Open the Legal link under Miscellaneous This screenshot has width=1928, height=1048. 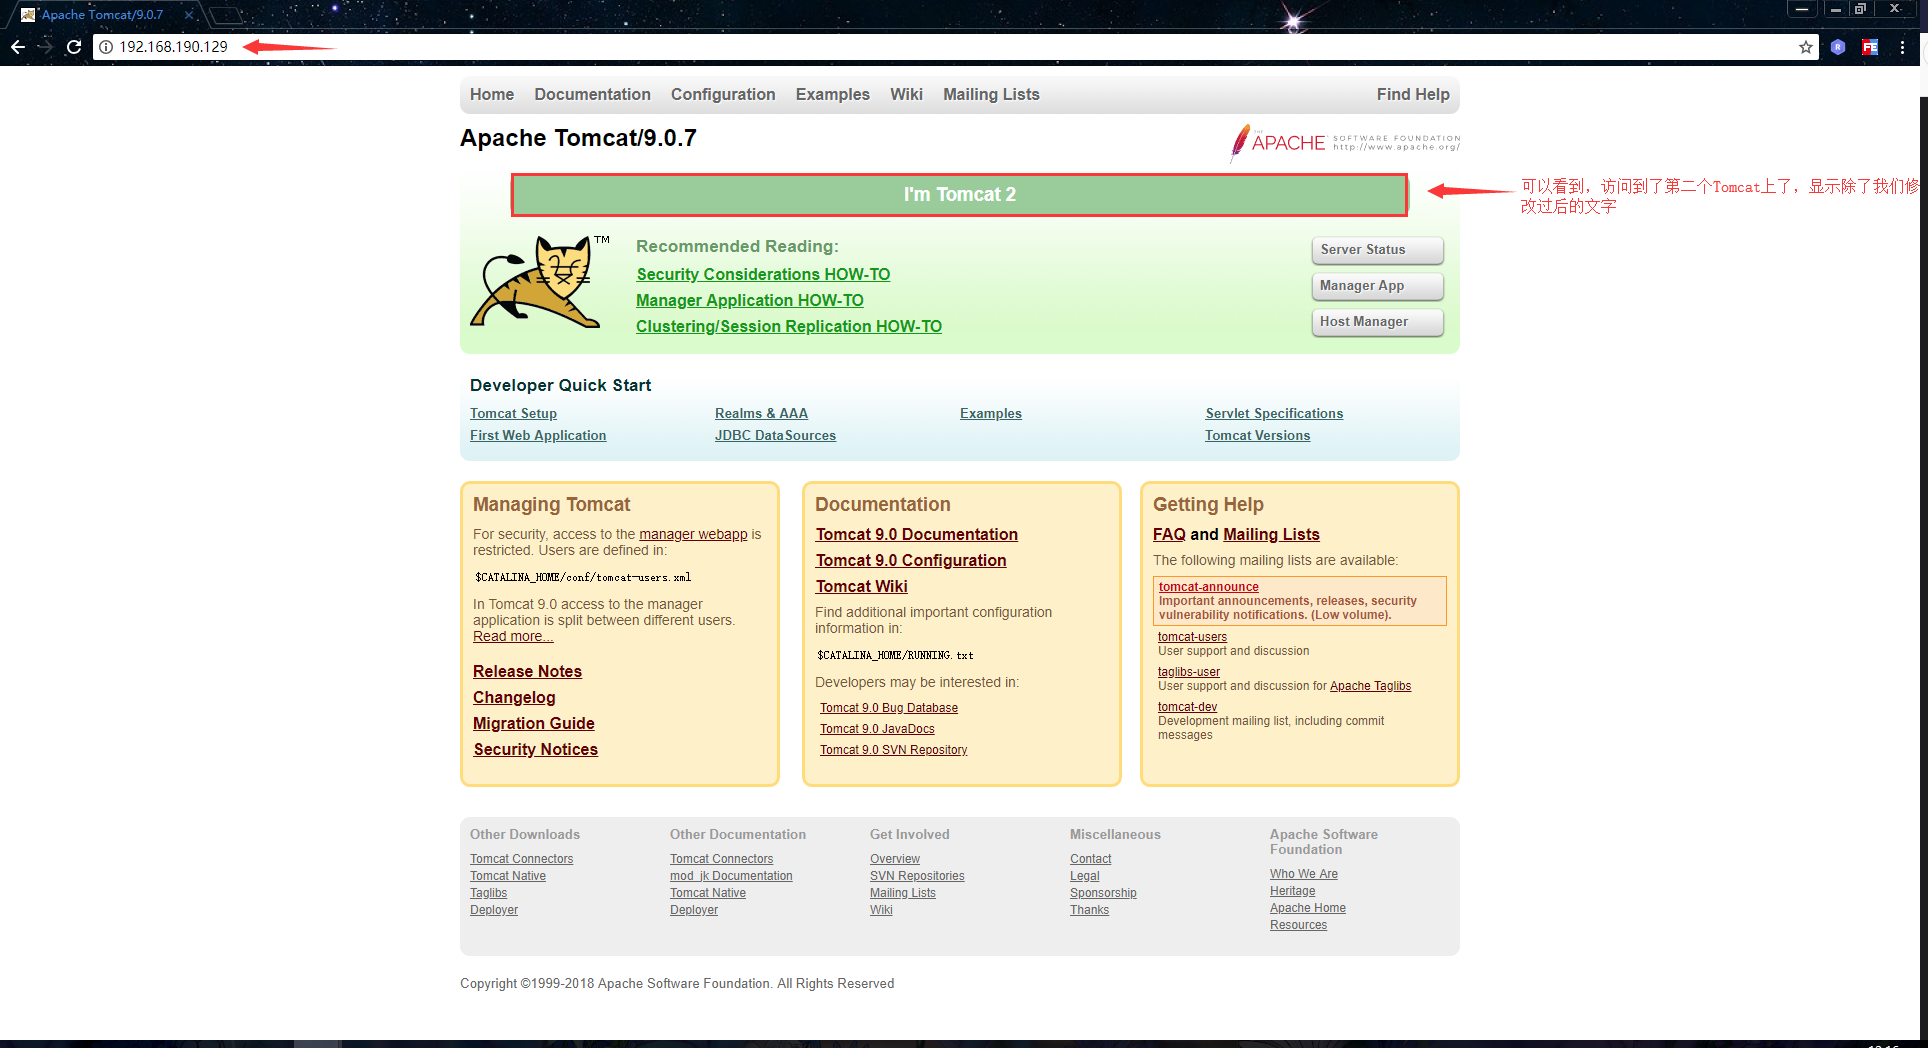(x=1084, y=876)
